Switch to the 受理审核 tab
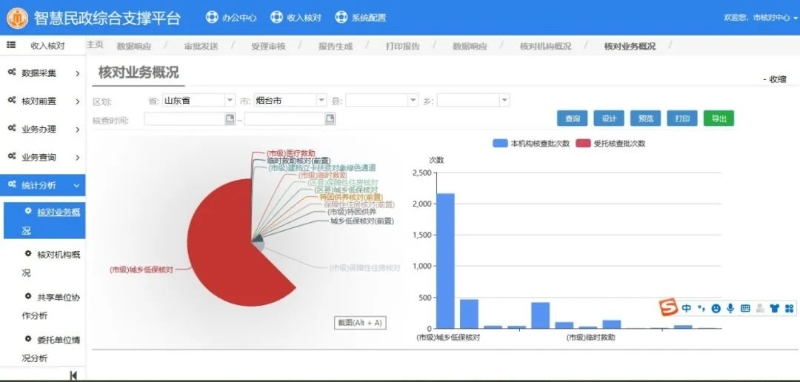 [x=268, y=46]
